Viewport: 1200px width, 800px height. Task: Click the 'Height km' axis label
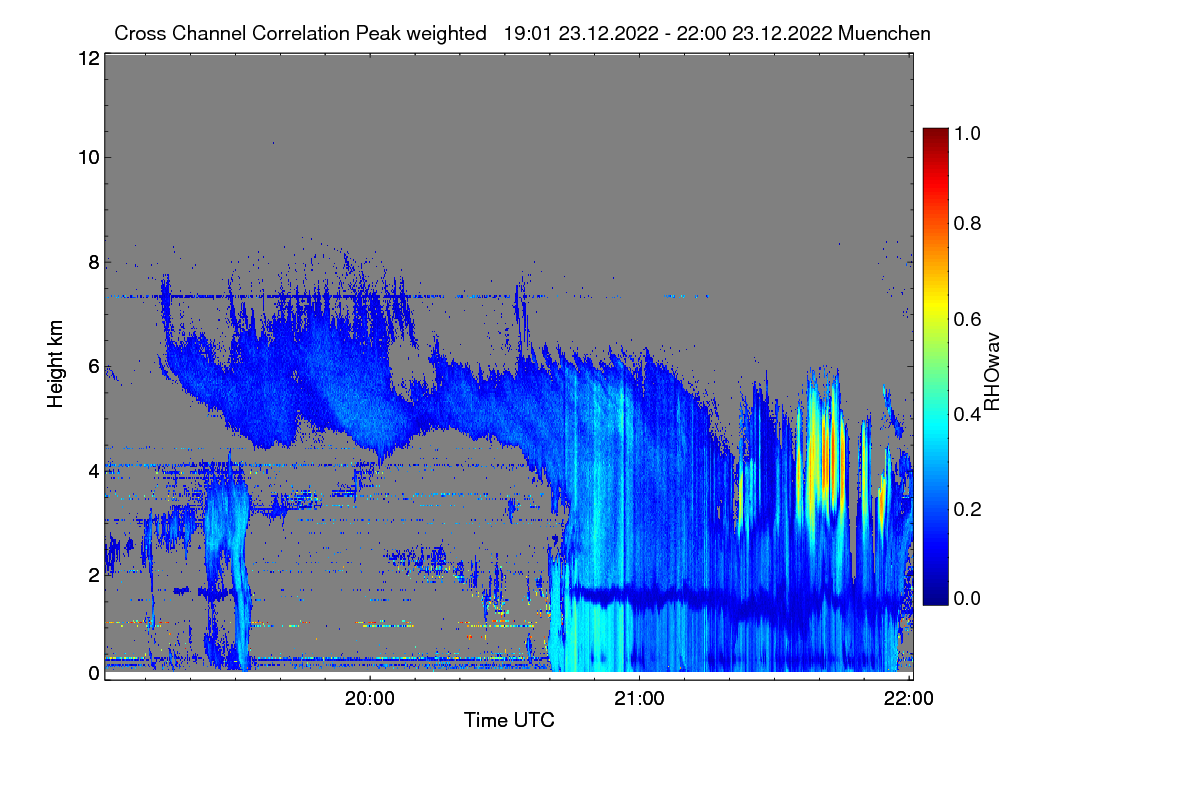click(55, 365)
